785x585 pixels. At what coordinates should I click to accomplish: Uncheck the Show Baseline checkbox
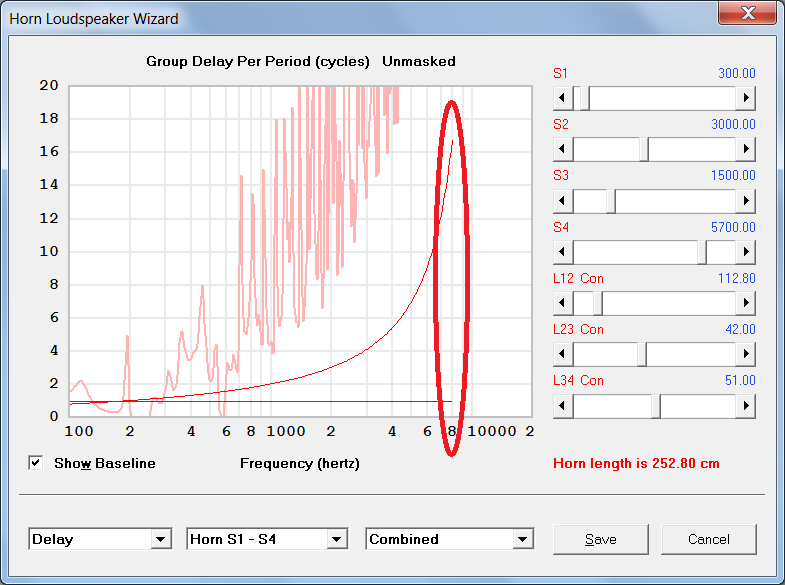(x=36, y=463)
